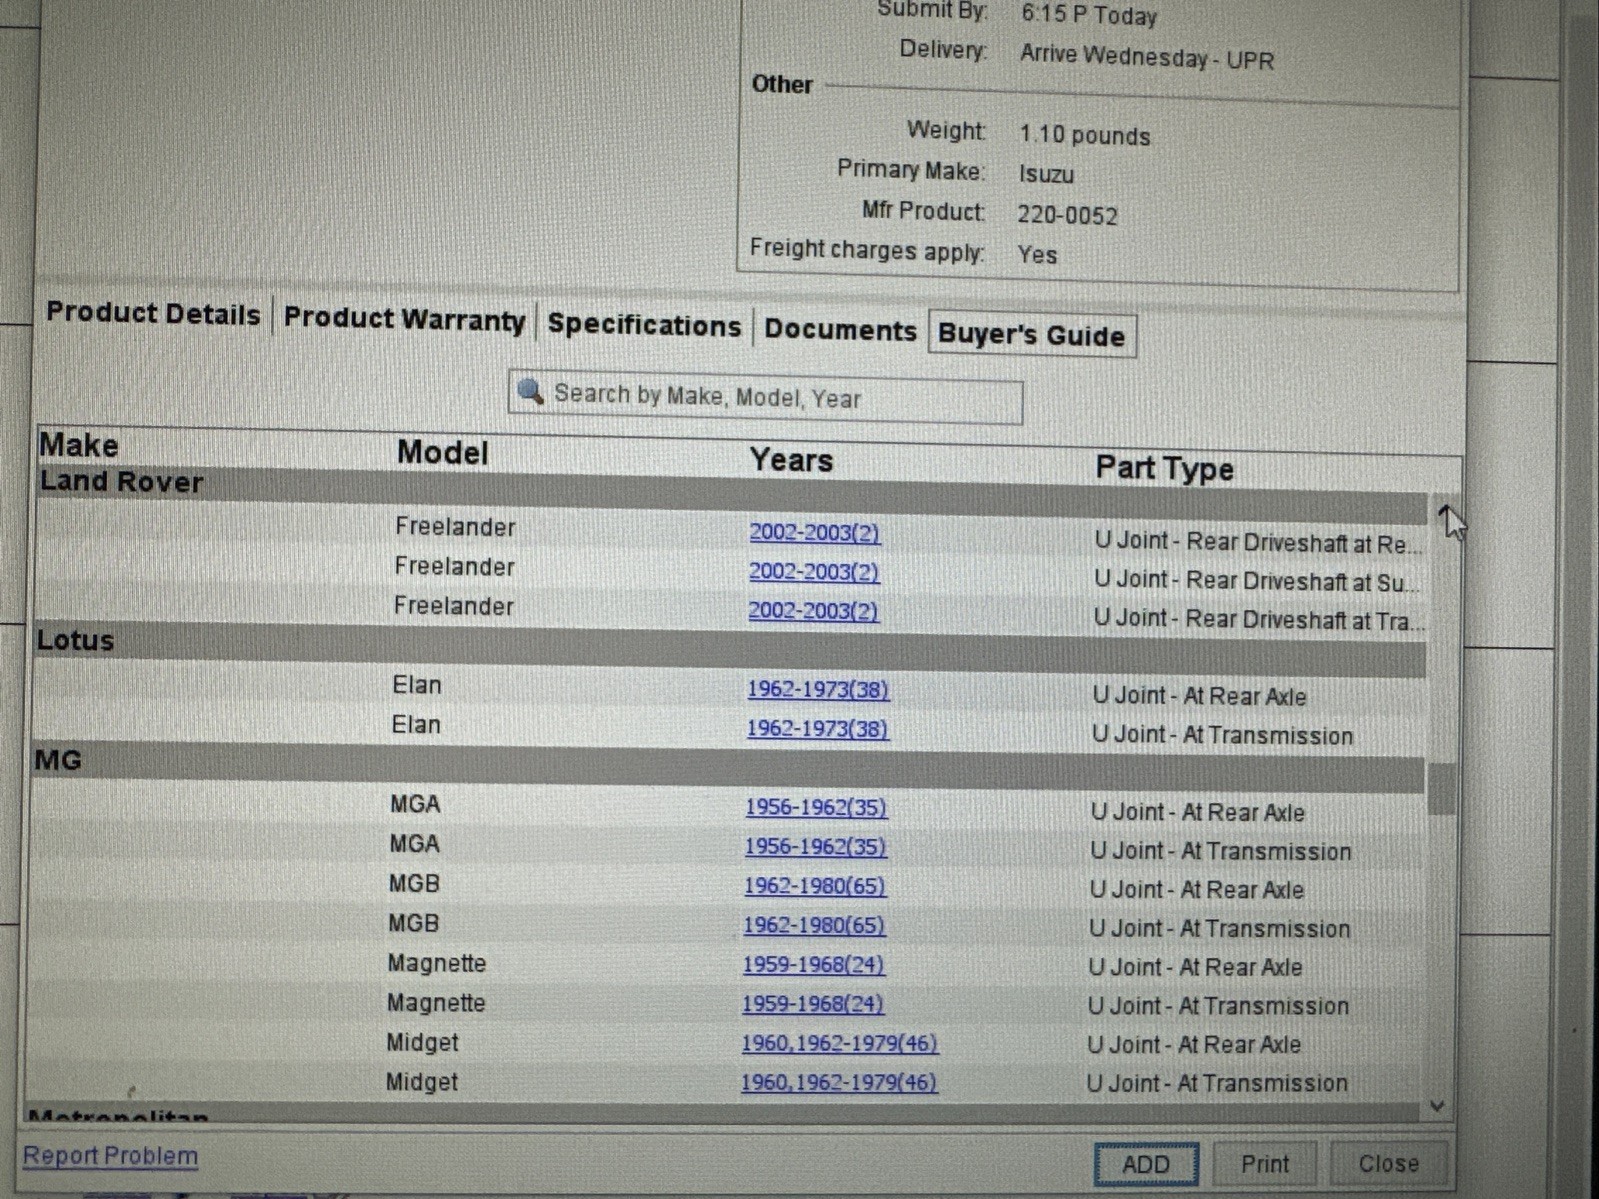Click the Freight charges apply 'Yes' value
1599x1199 pixels.
tap(1037, 254)
